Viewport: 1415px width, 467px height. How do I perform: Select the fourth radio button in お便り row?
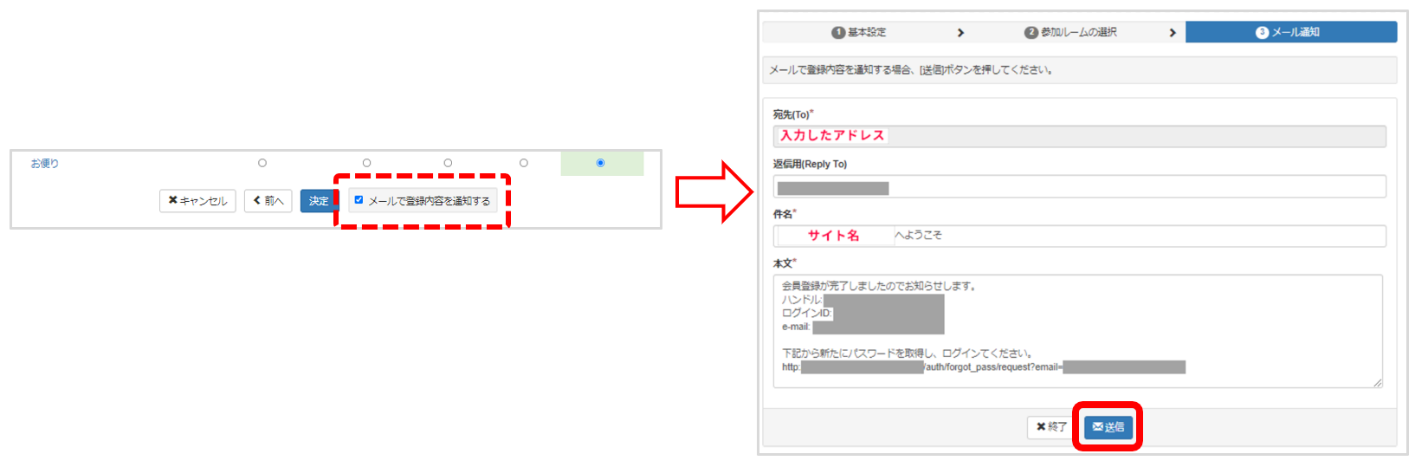coord(523,162)
